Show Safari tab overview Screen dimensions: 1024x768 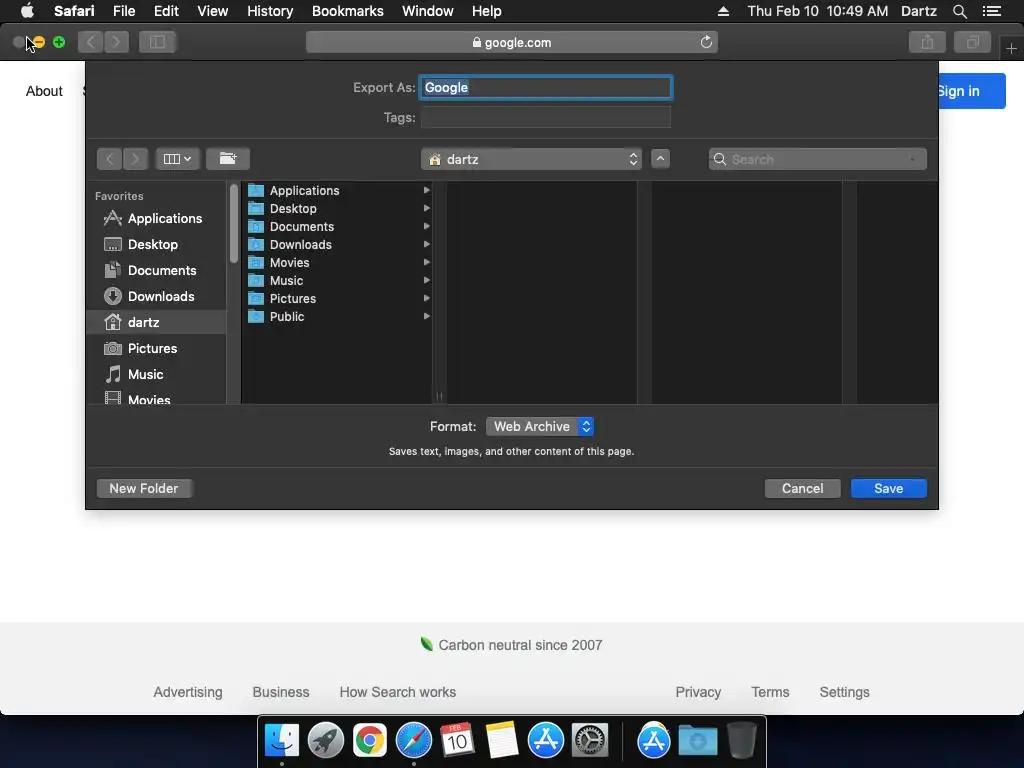(972, 42)
